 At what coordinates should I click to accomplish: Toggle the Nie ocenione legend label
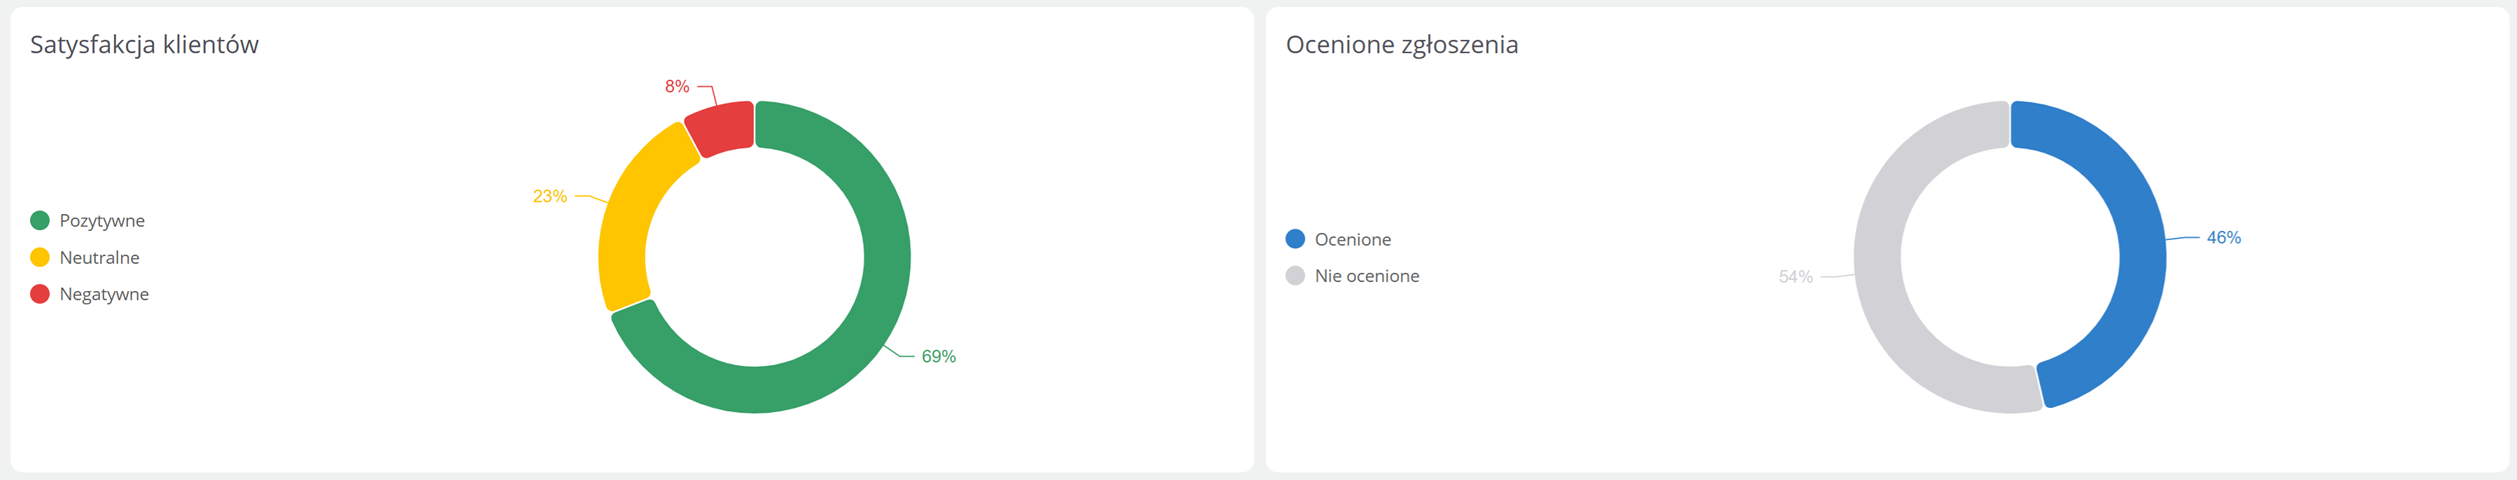point(1366,276)
